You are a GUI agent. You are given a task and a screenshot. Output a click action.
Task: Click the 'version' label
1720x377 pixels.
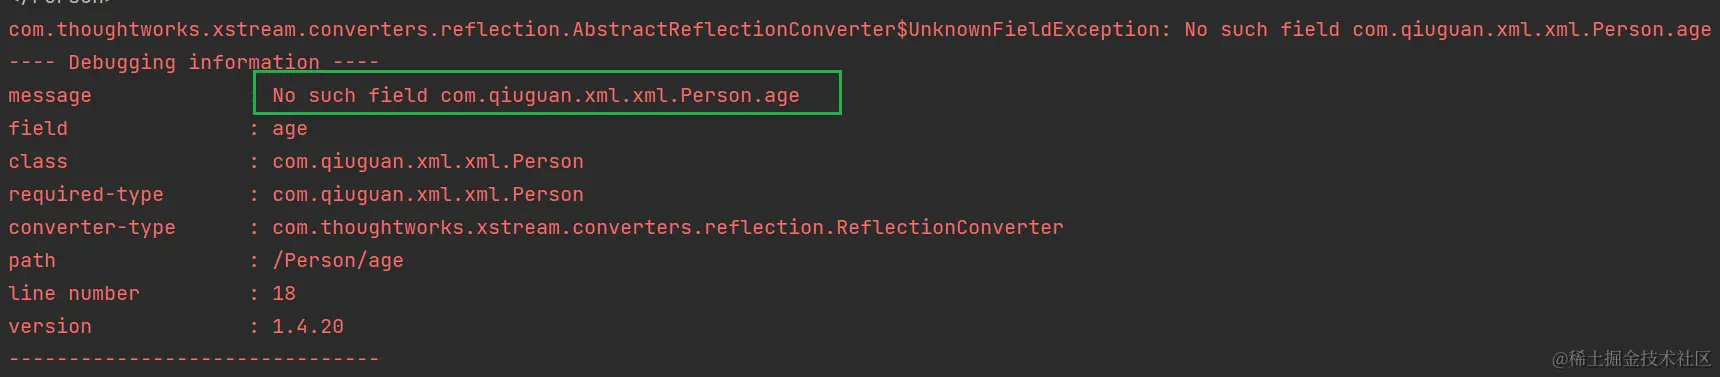pyautogui.click(x=50, y=327)
